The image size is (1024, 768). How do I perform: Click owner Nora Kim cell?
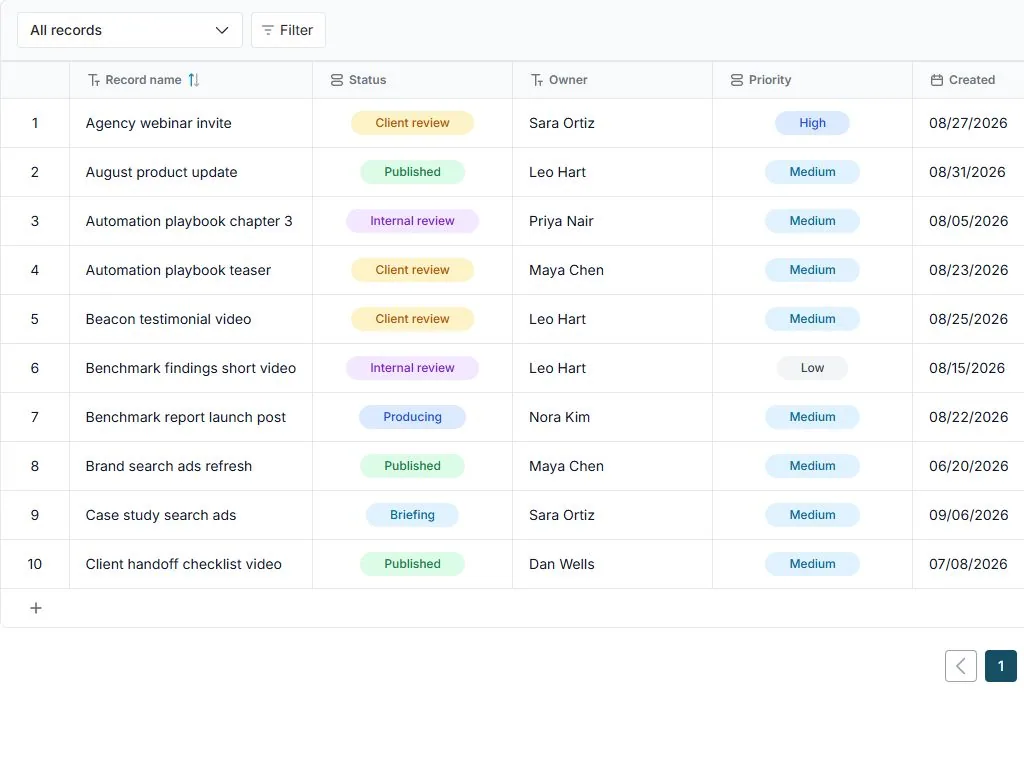559,417
